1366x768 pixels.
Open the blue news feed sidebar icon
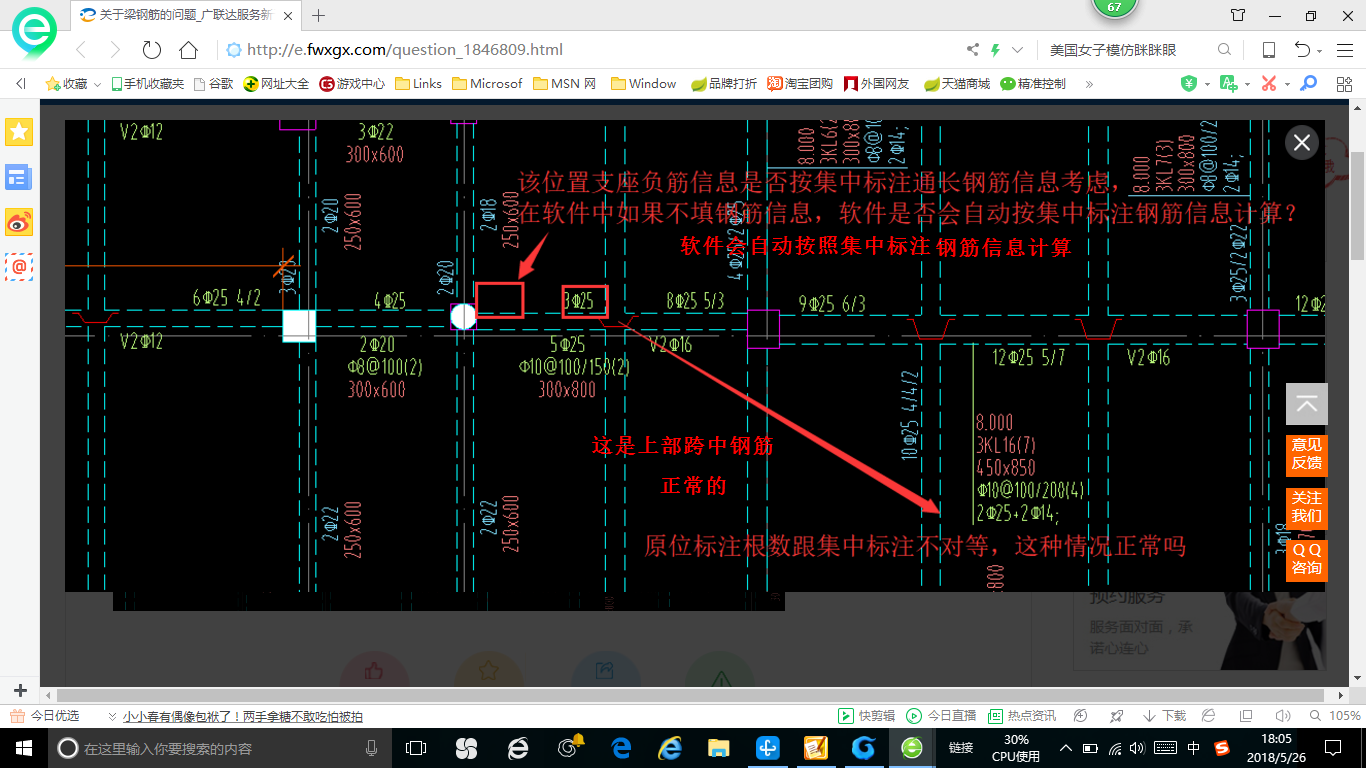coord(20,177)
